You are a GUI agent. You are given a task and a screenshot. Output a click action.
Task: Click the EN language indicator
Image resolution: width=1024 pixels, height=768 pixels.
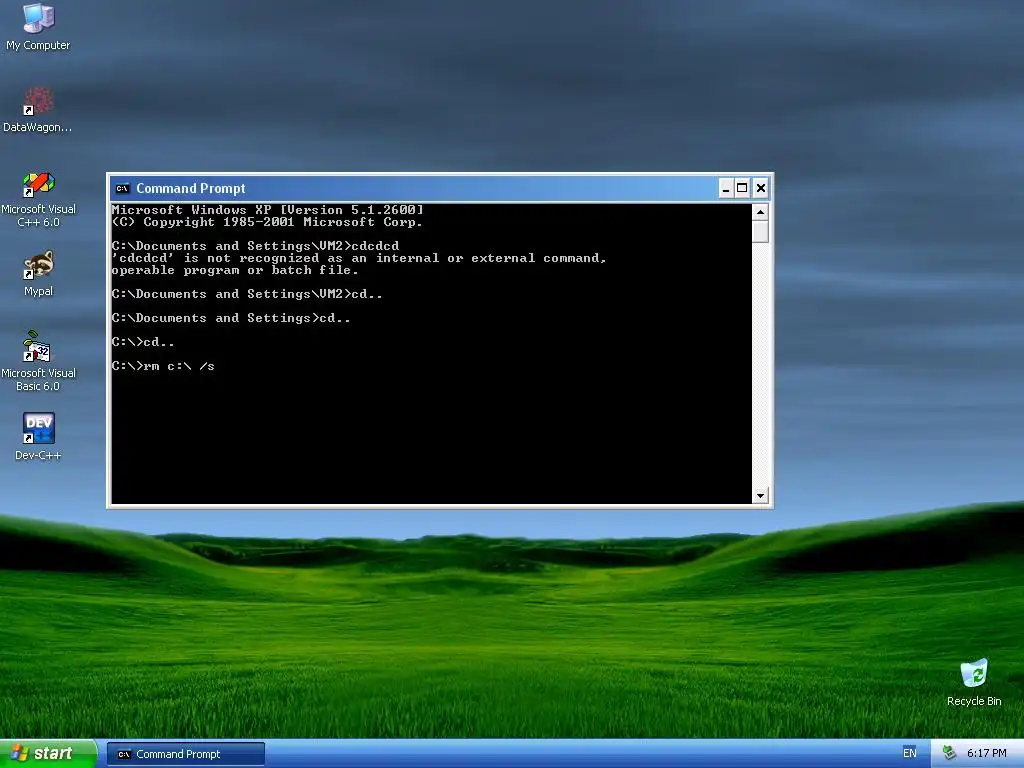[x=909, y=753]
